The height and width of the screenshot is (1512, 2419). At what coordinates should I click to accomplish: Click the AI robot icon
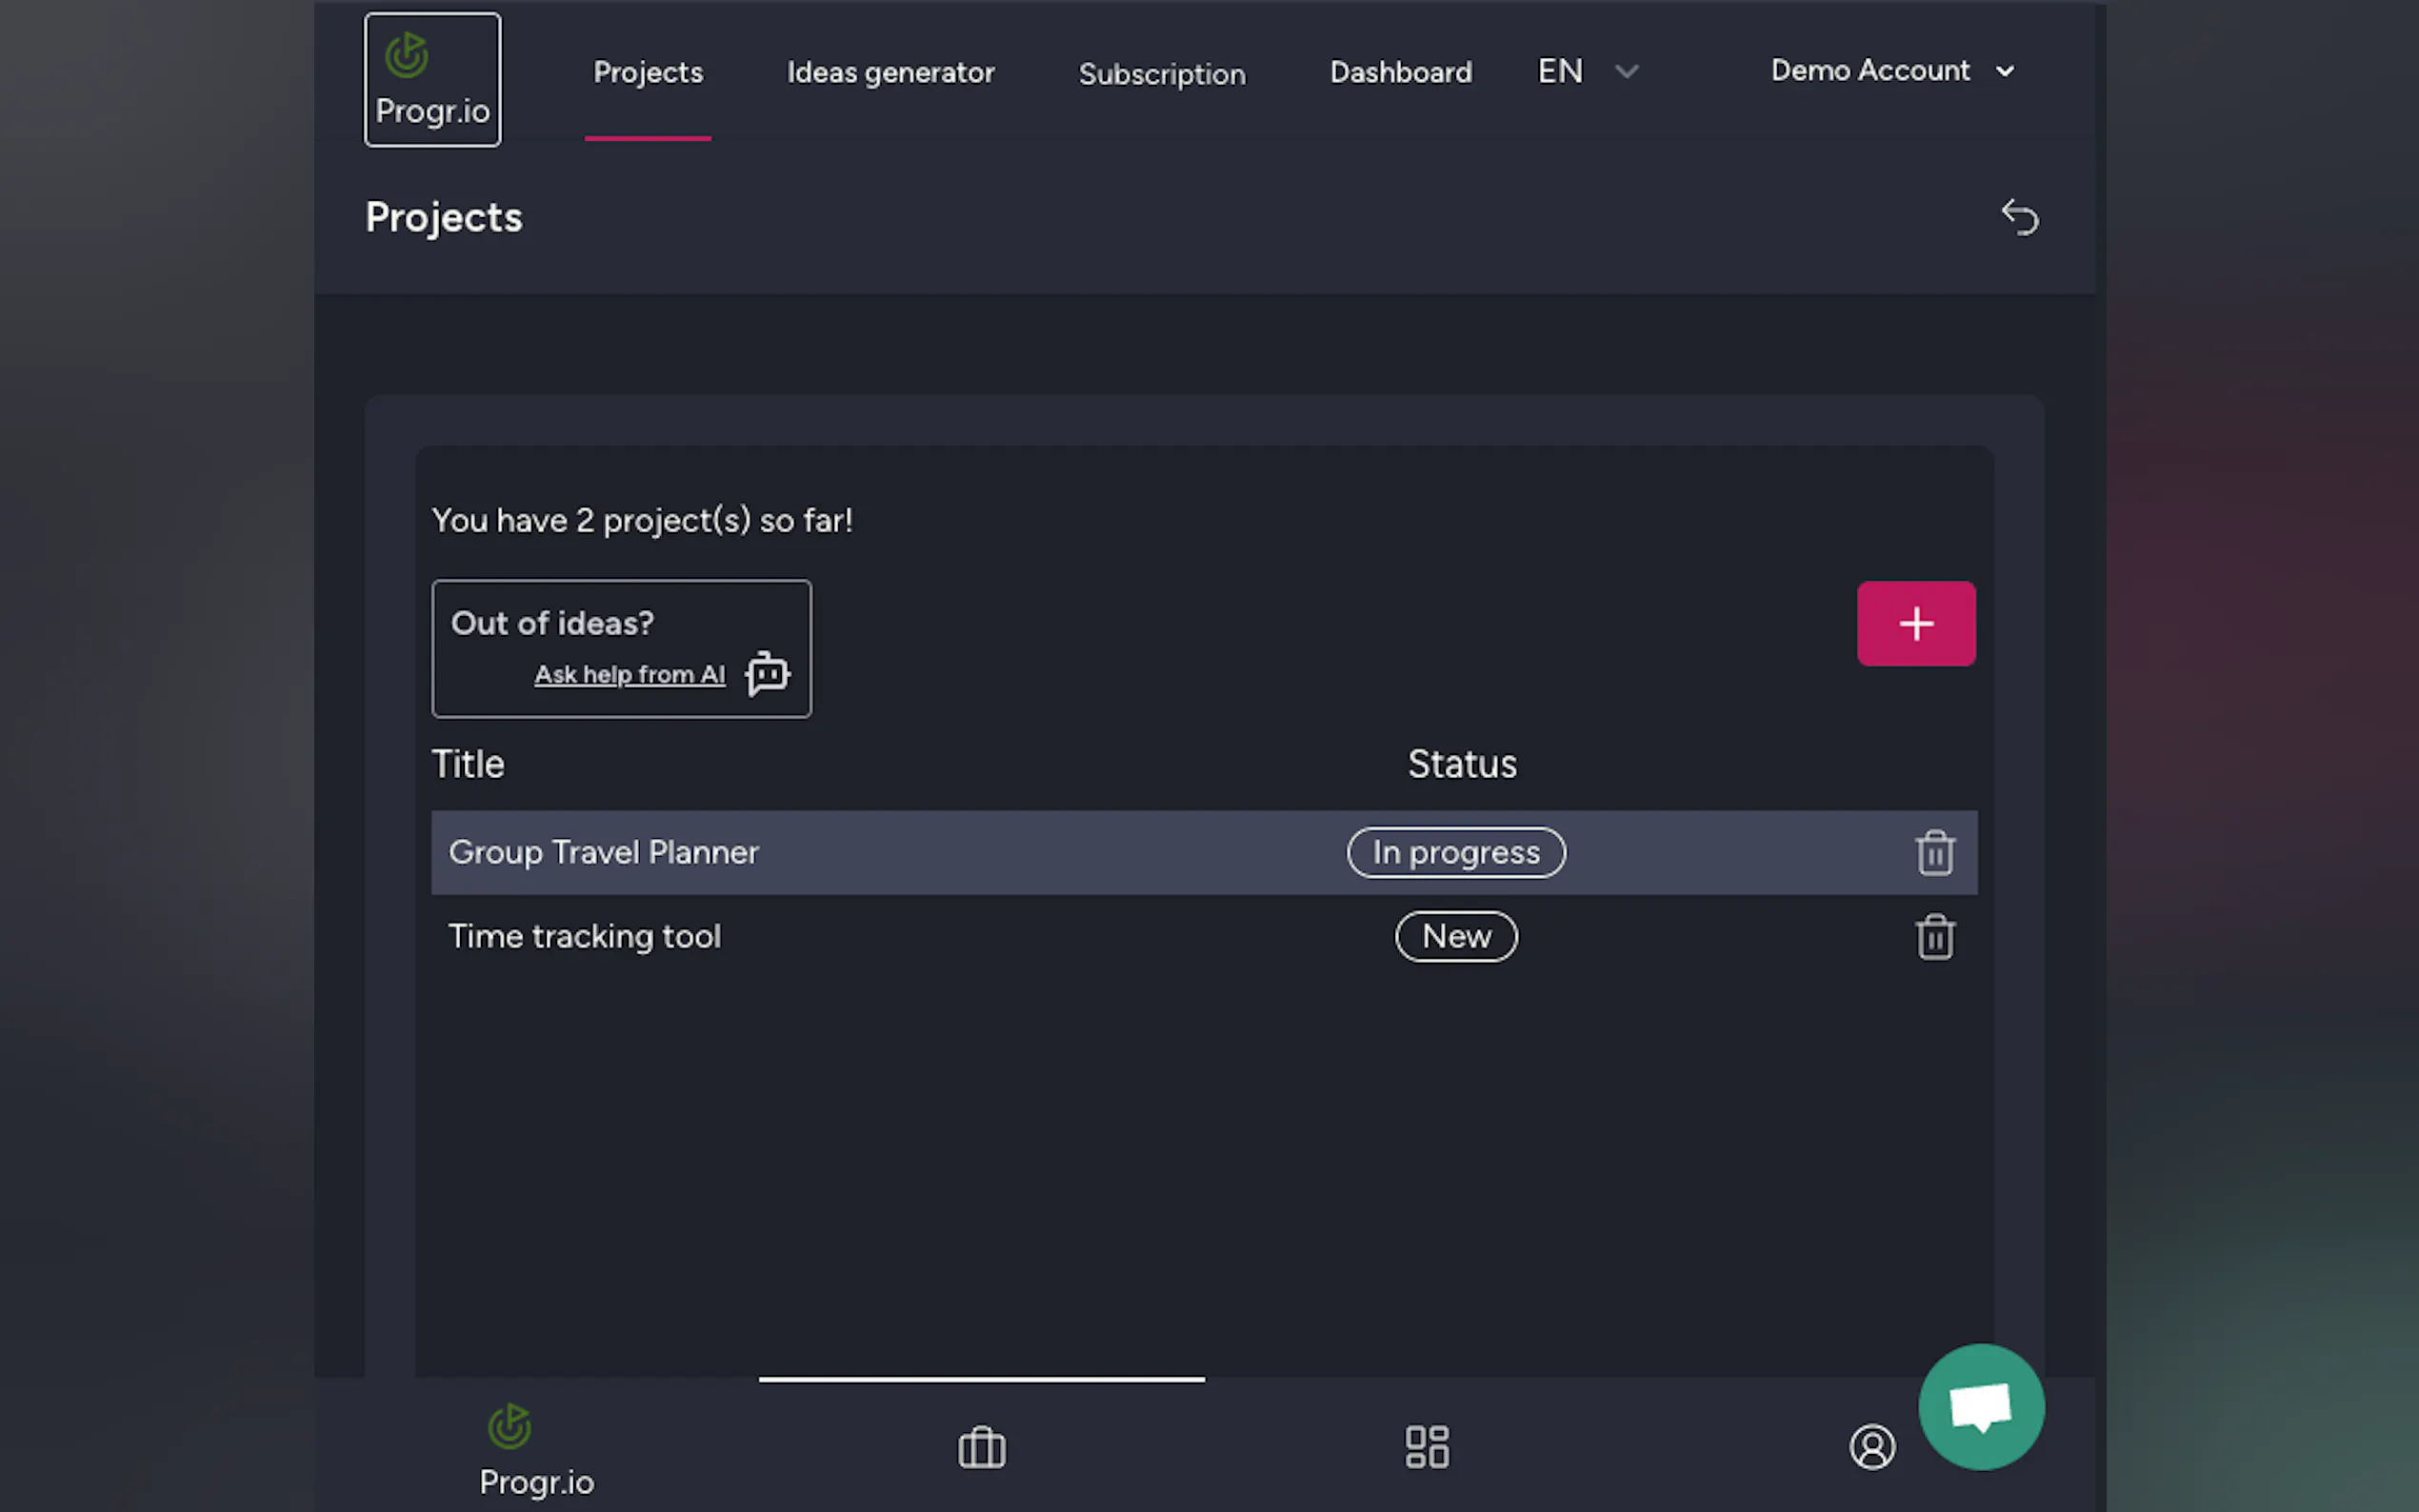pyautogui.click(x=767, y=673)
